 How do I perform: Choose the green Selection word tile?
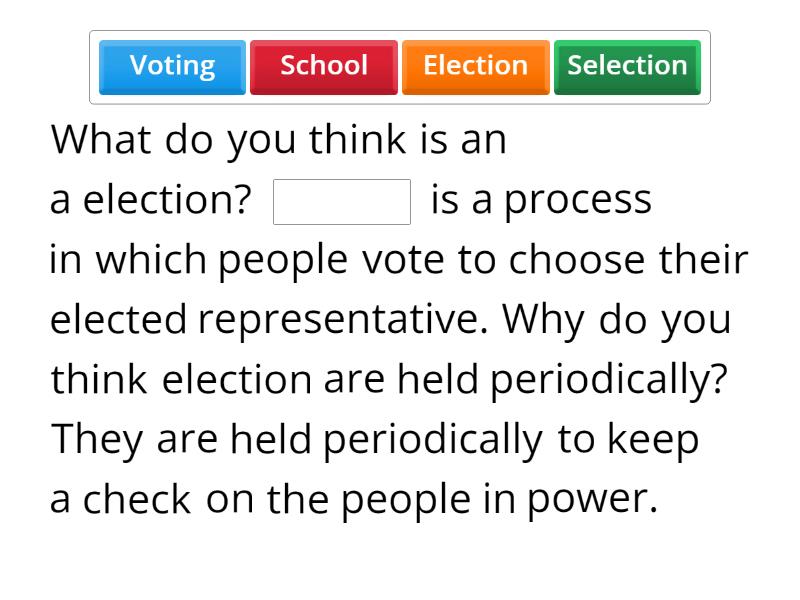click(627, 66)
